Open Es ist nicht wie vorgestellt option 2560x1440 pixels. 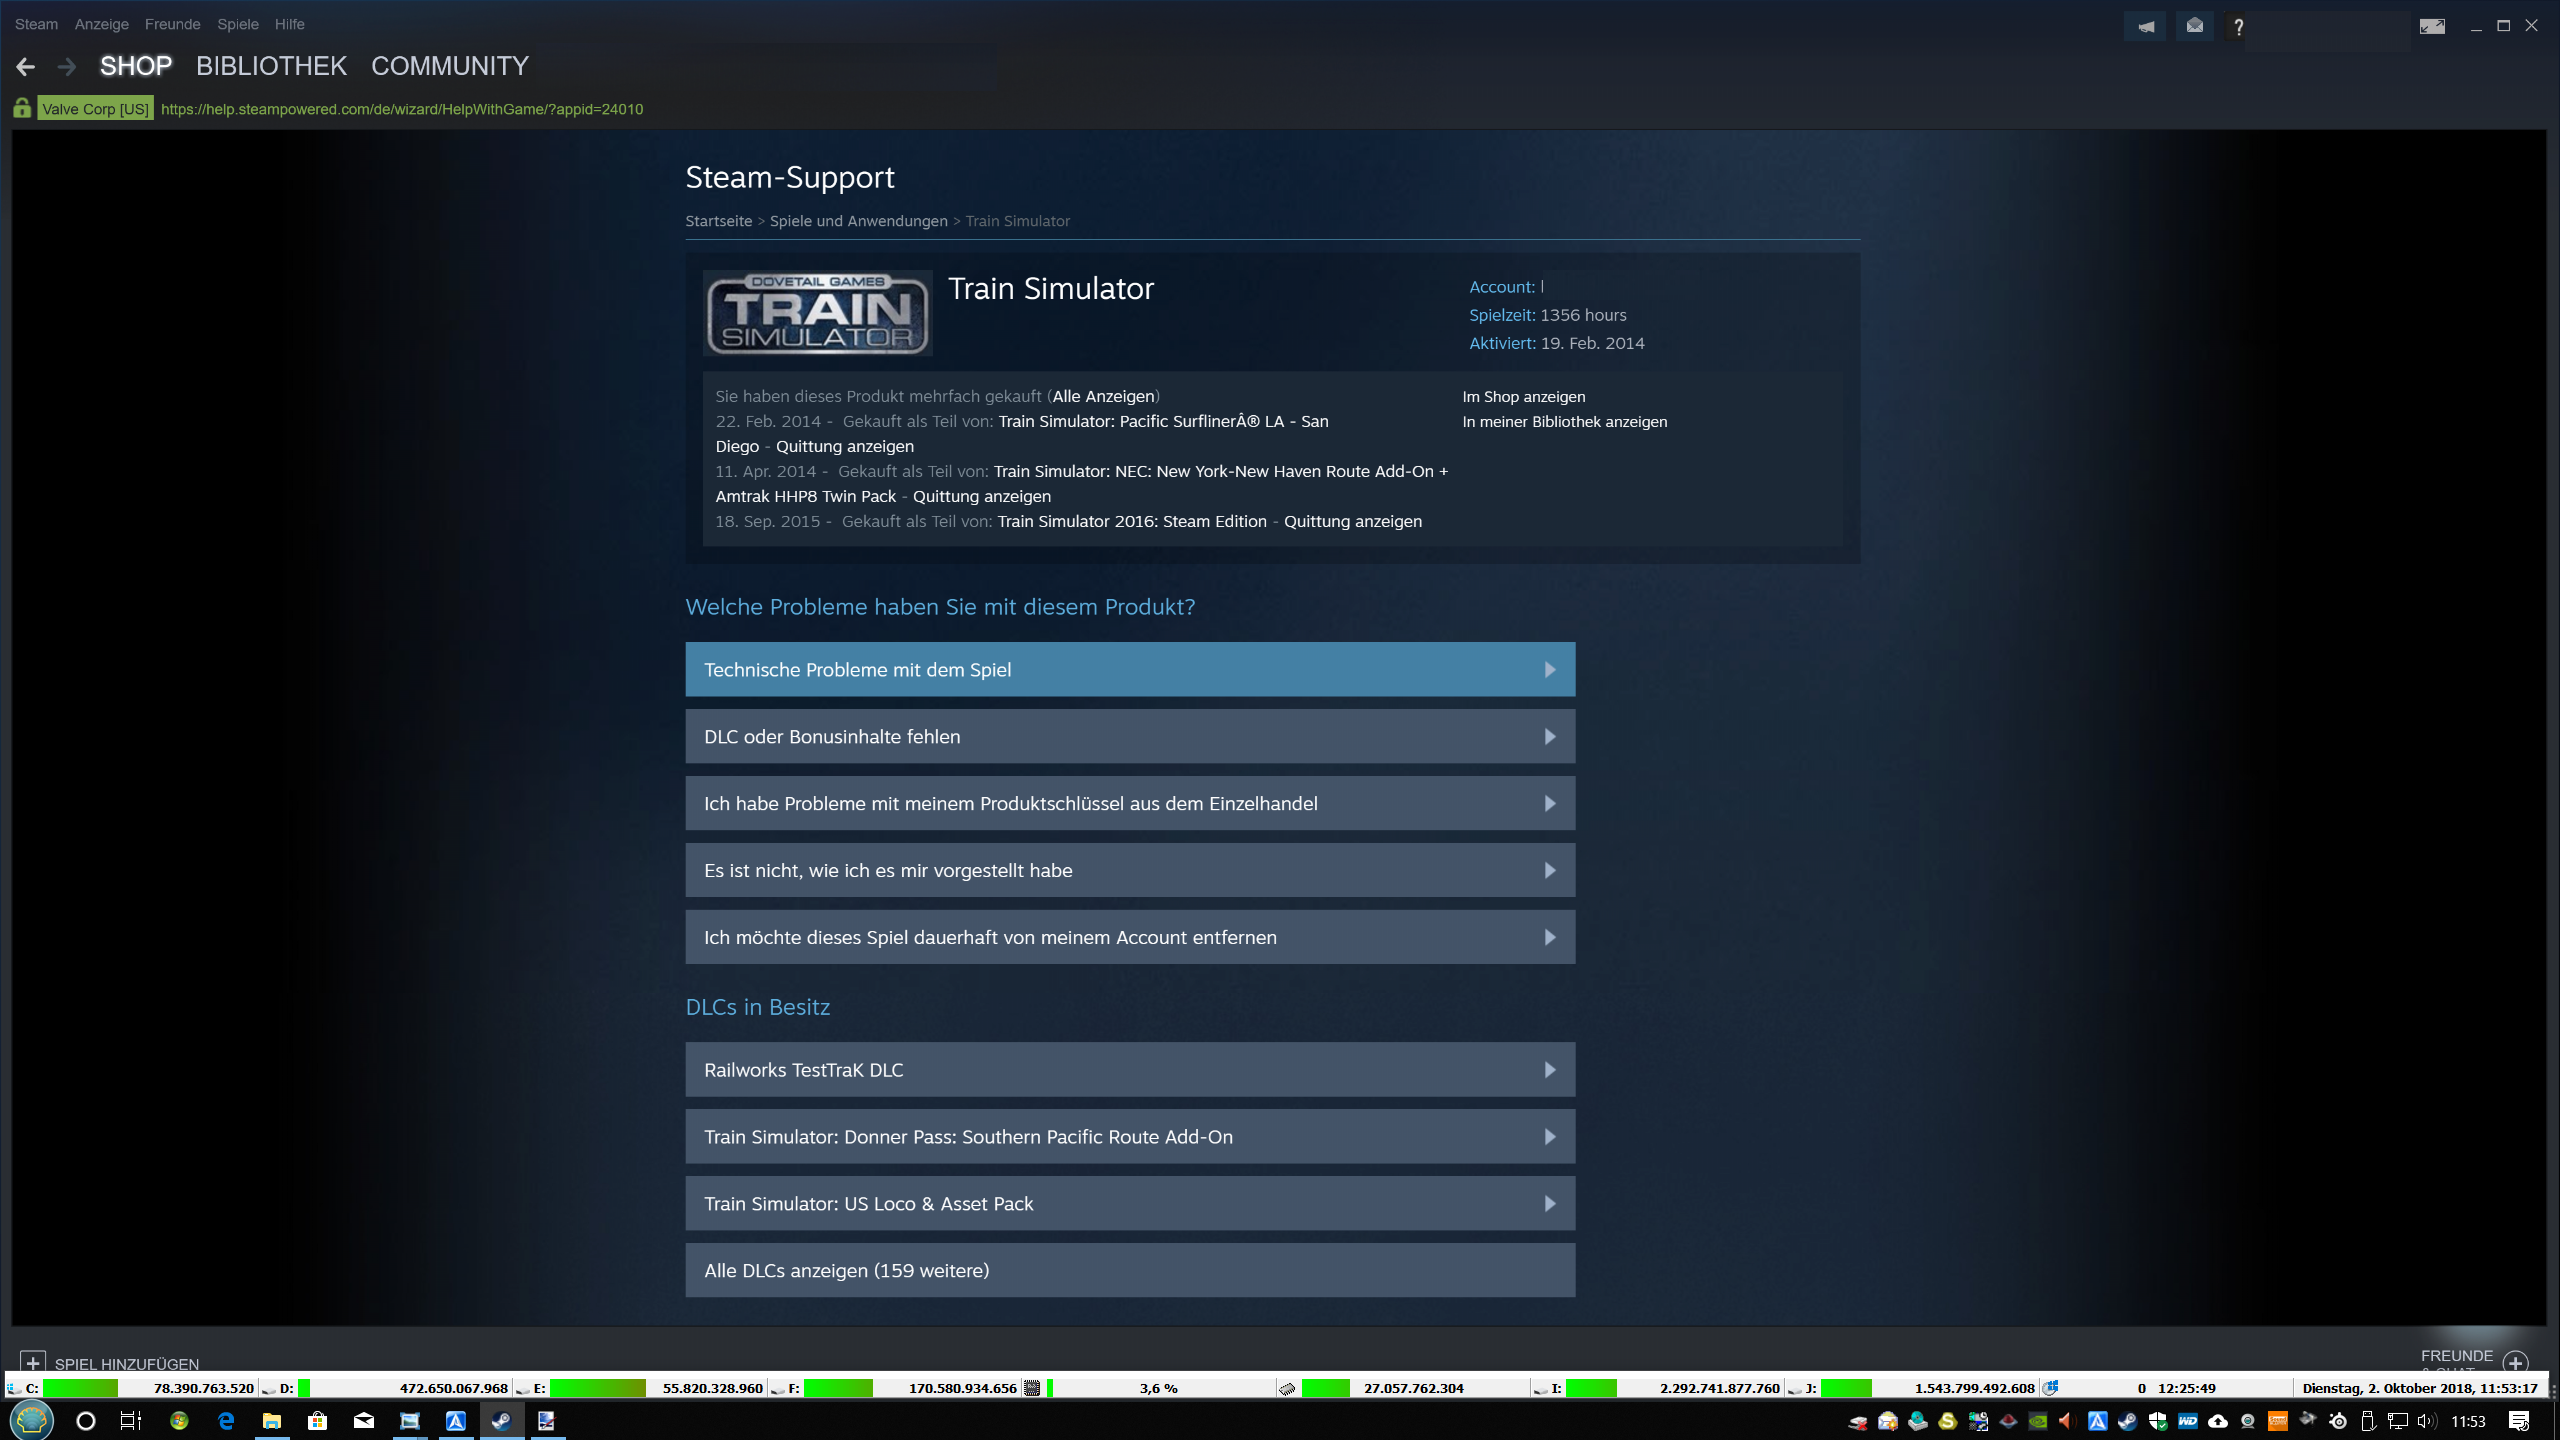point(1130,871)
